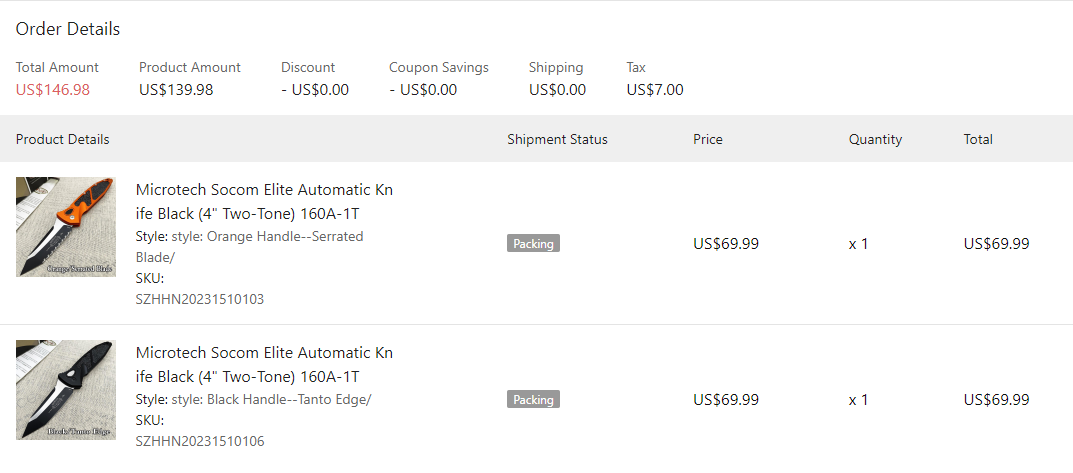This screenshot has height=473, width=1073.
Task: Click the Coupon Savings amount
Action: point(423,89)
